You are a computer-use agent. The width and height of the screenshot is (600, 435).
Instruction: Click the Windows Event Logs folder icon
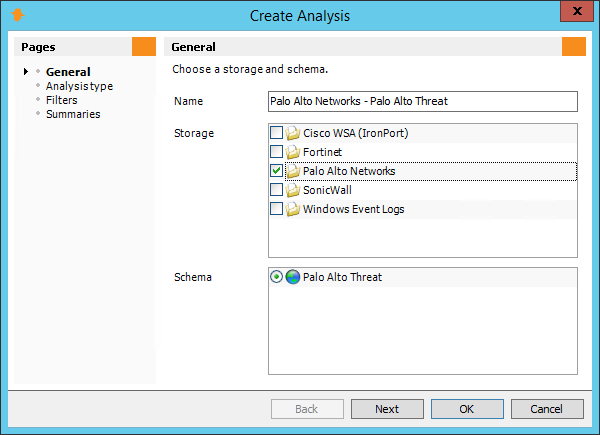point(293,209)
